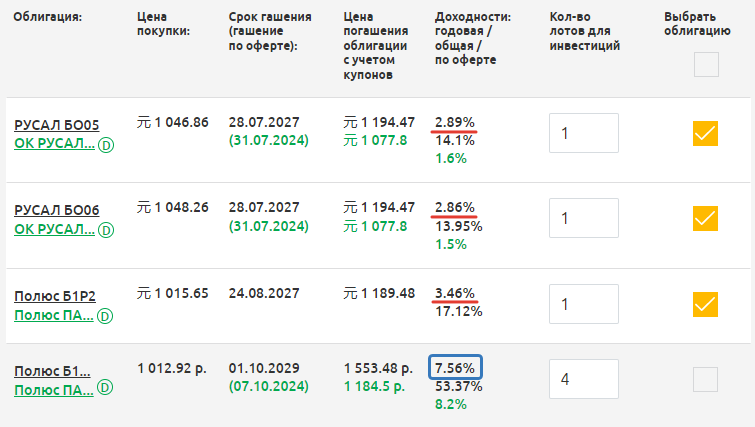Viewport: 755px width, 427px height.
Task: Click the highlighted 7.56% annual yield value
Action: coord(456,367)
